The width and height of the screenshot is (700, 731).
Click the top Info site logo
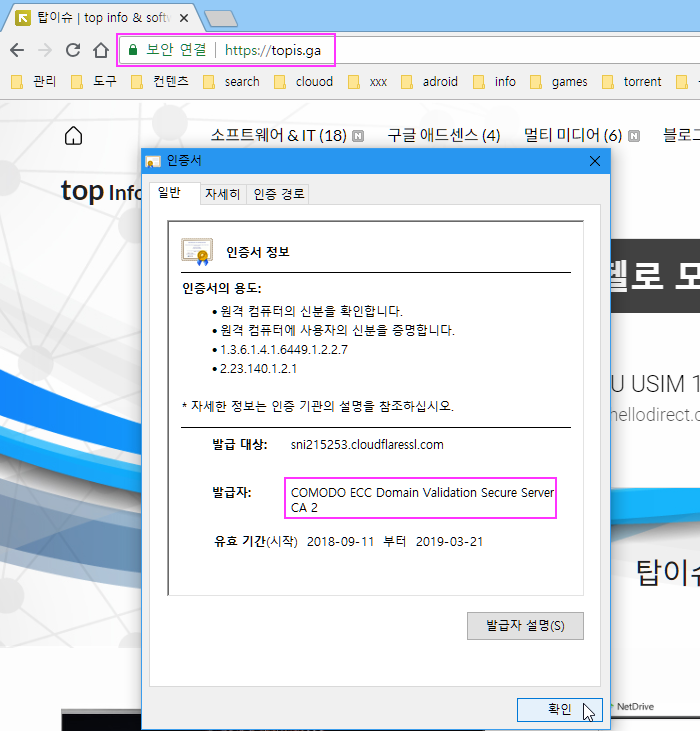(101, 192)
